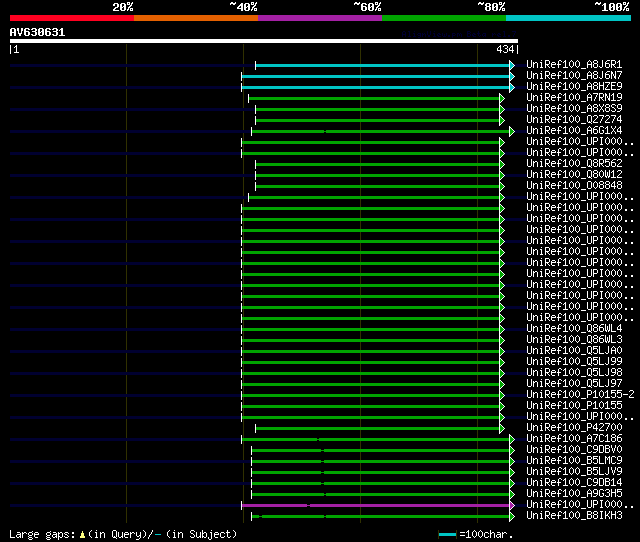Click the green arrowhead of the A8X8S9 alignment
640x542 pixels.
(x=502, y=109)
